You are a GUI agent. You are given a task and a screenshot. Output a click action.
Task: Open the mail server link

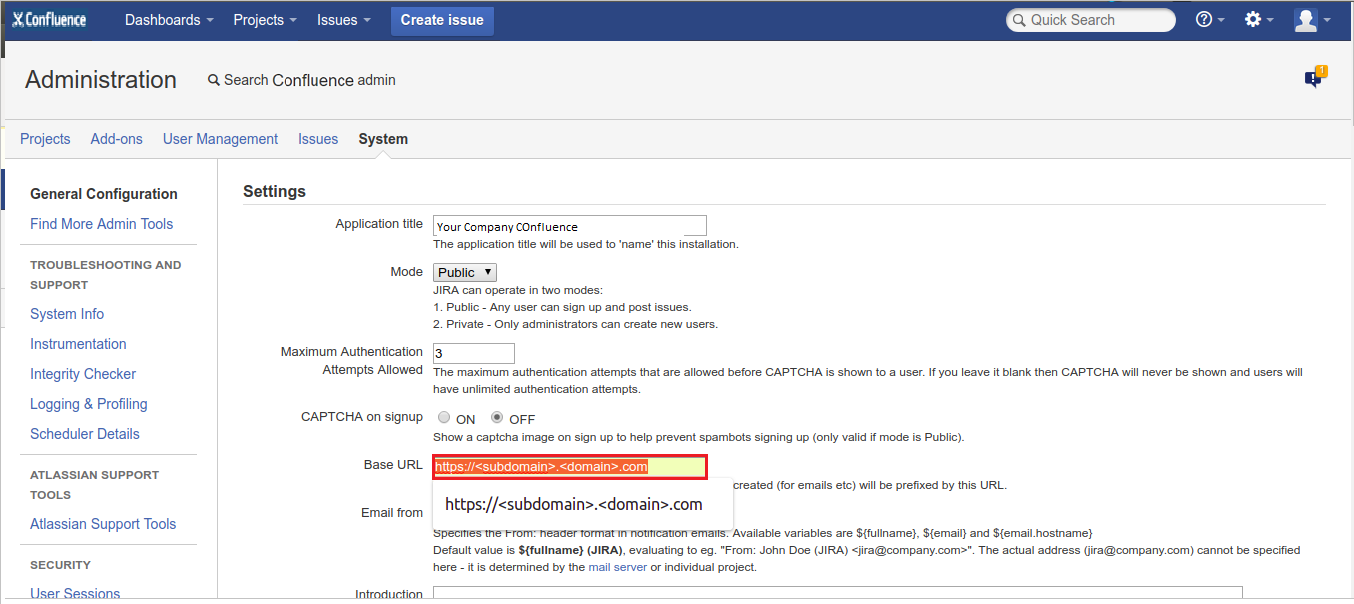[x=618, y=566]
